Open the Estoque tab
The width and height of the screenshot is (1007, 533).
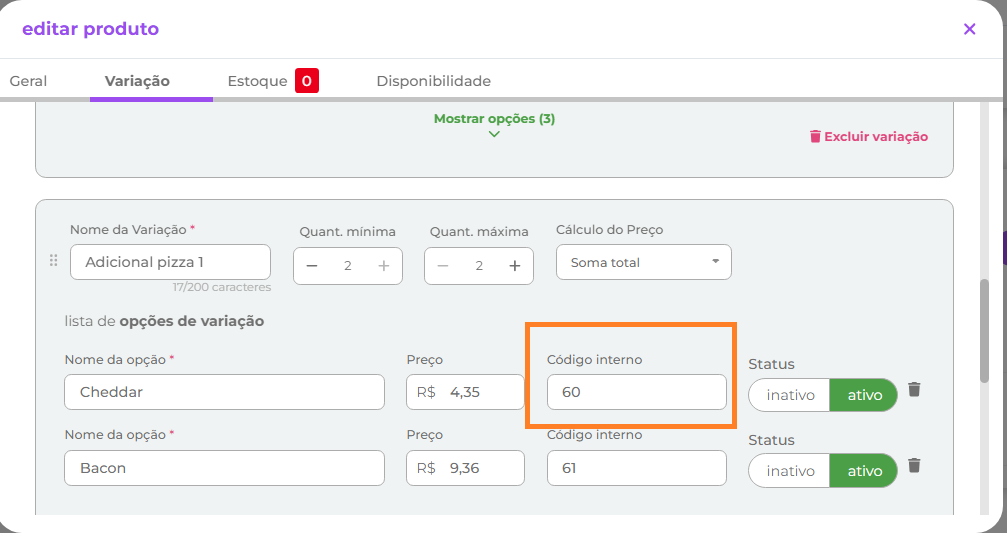pos(258,81)
